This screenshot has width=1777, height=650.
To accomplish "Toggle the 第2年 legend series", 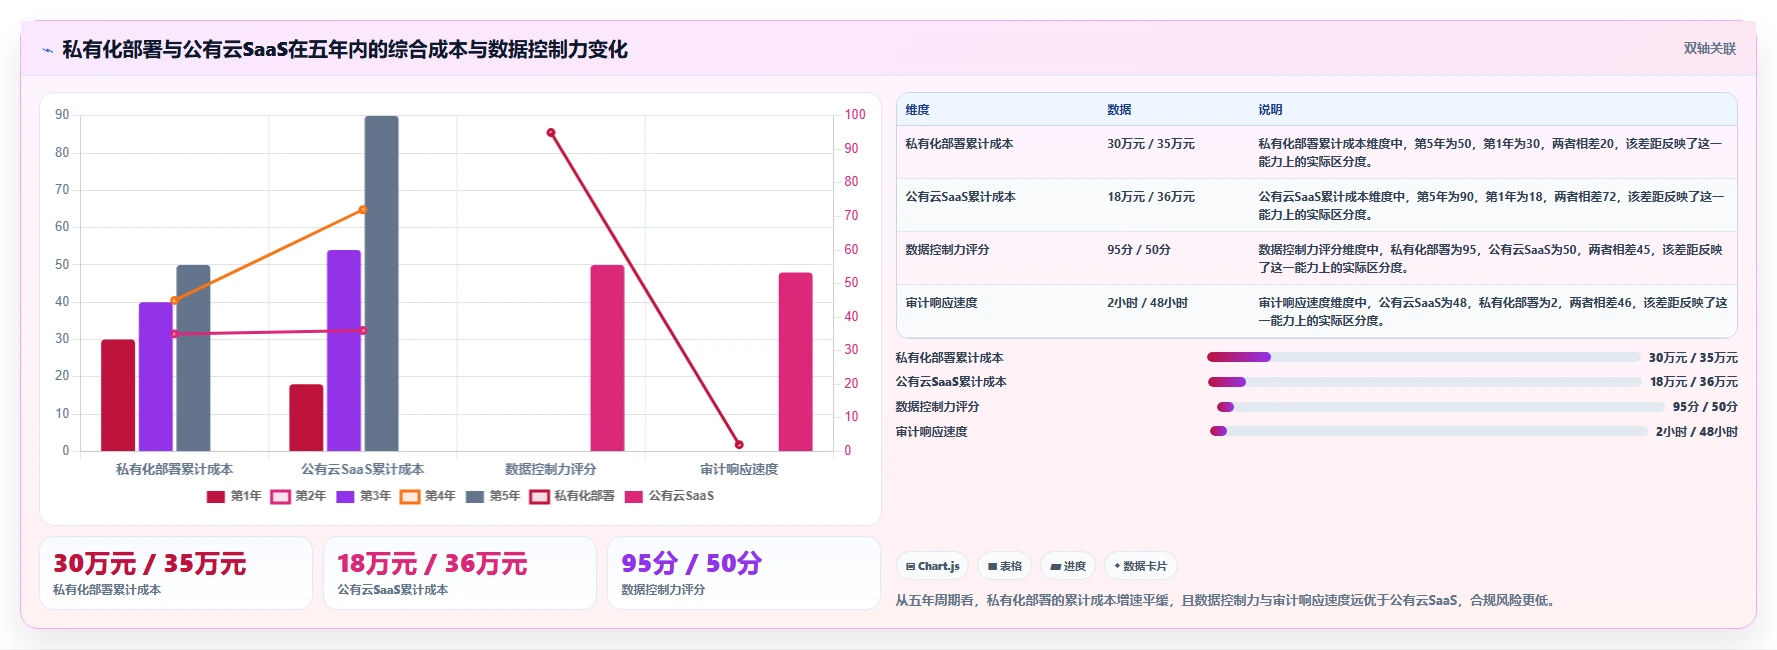I will 299,496.
